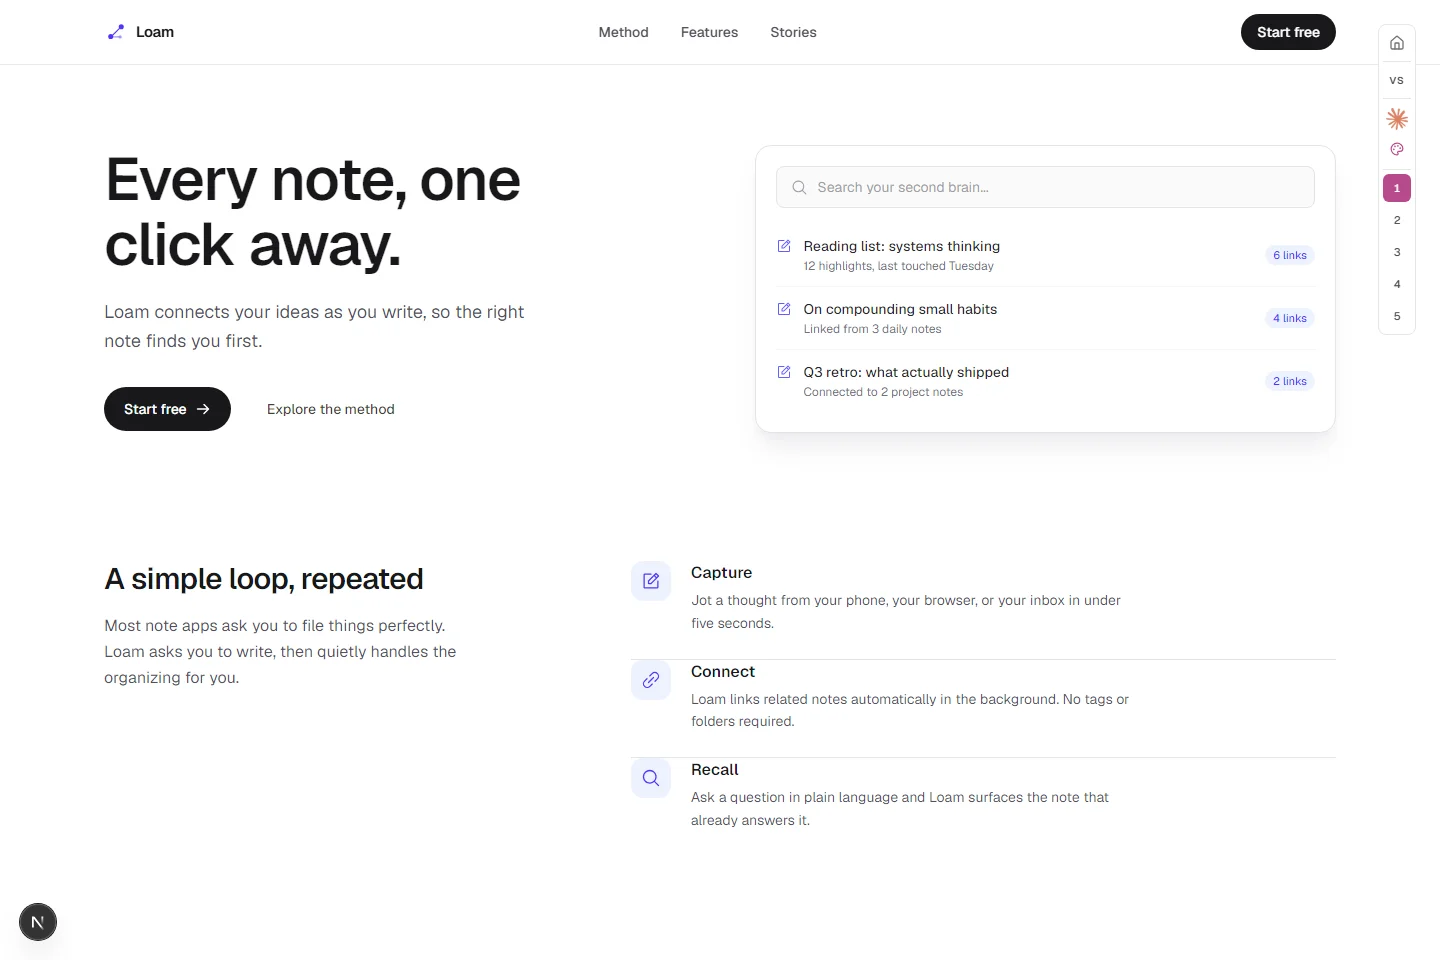Click the Every note, one click away headline

tap(313, 212)
